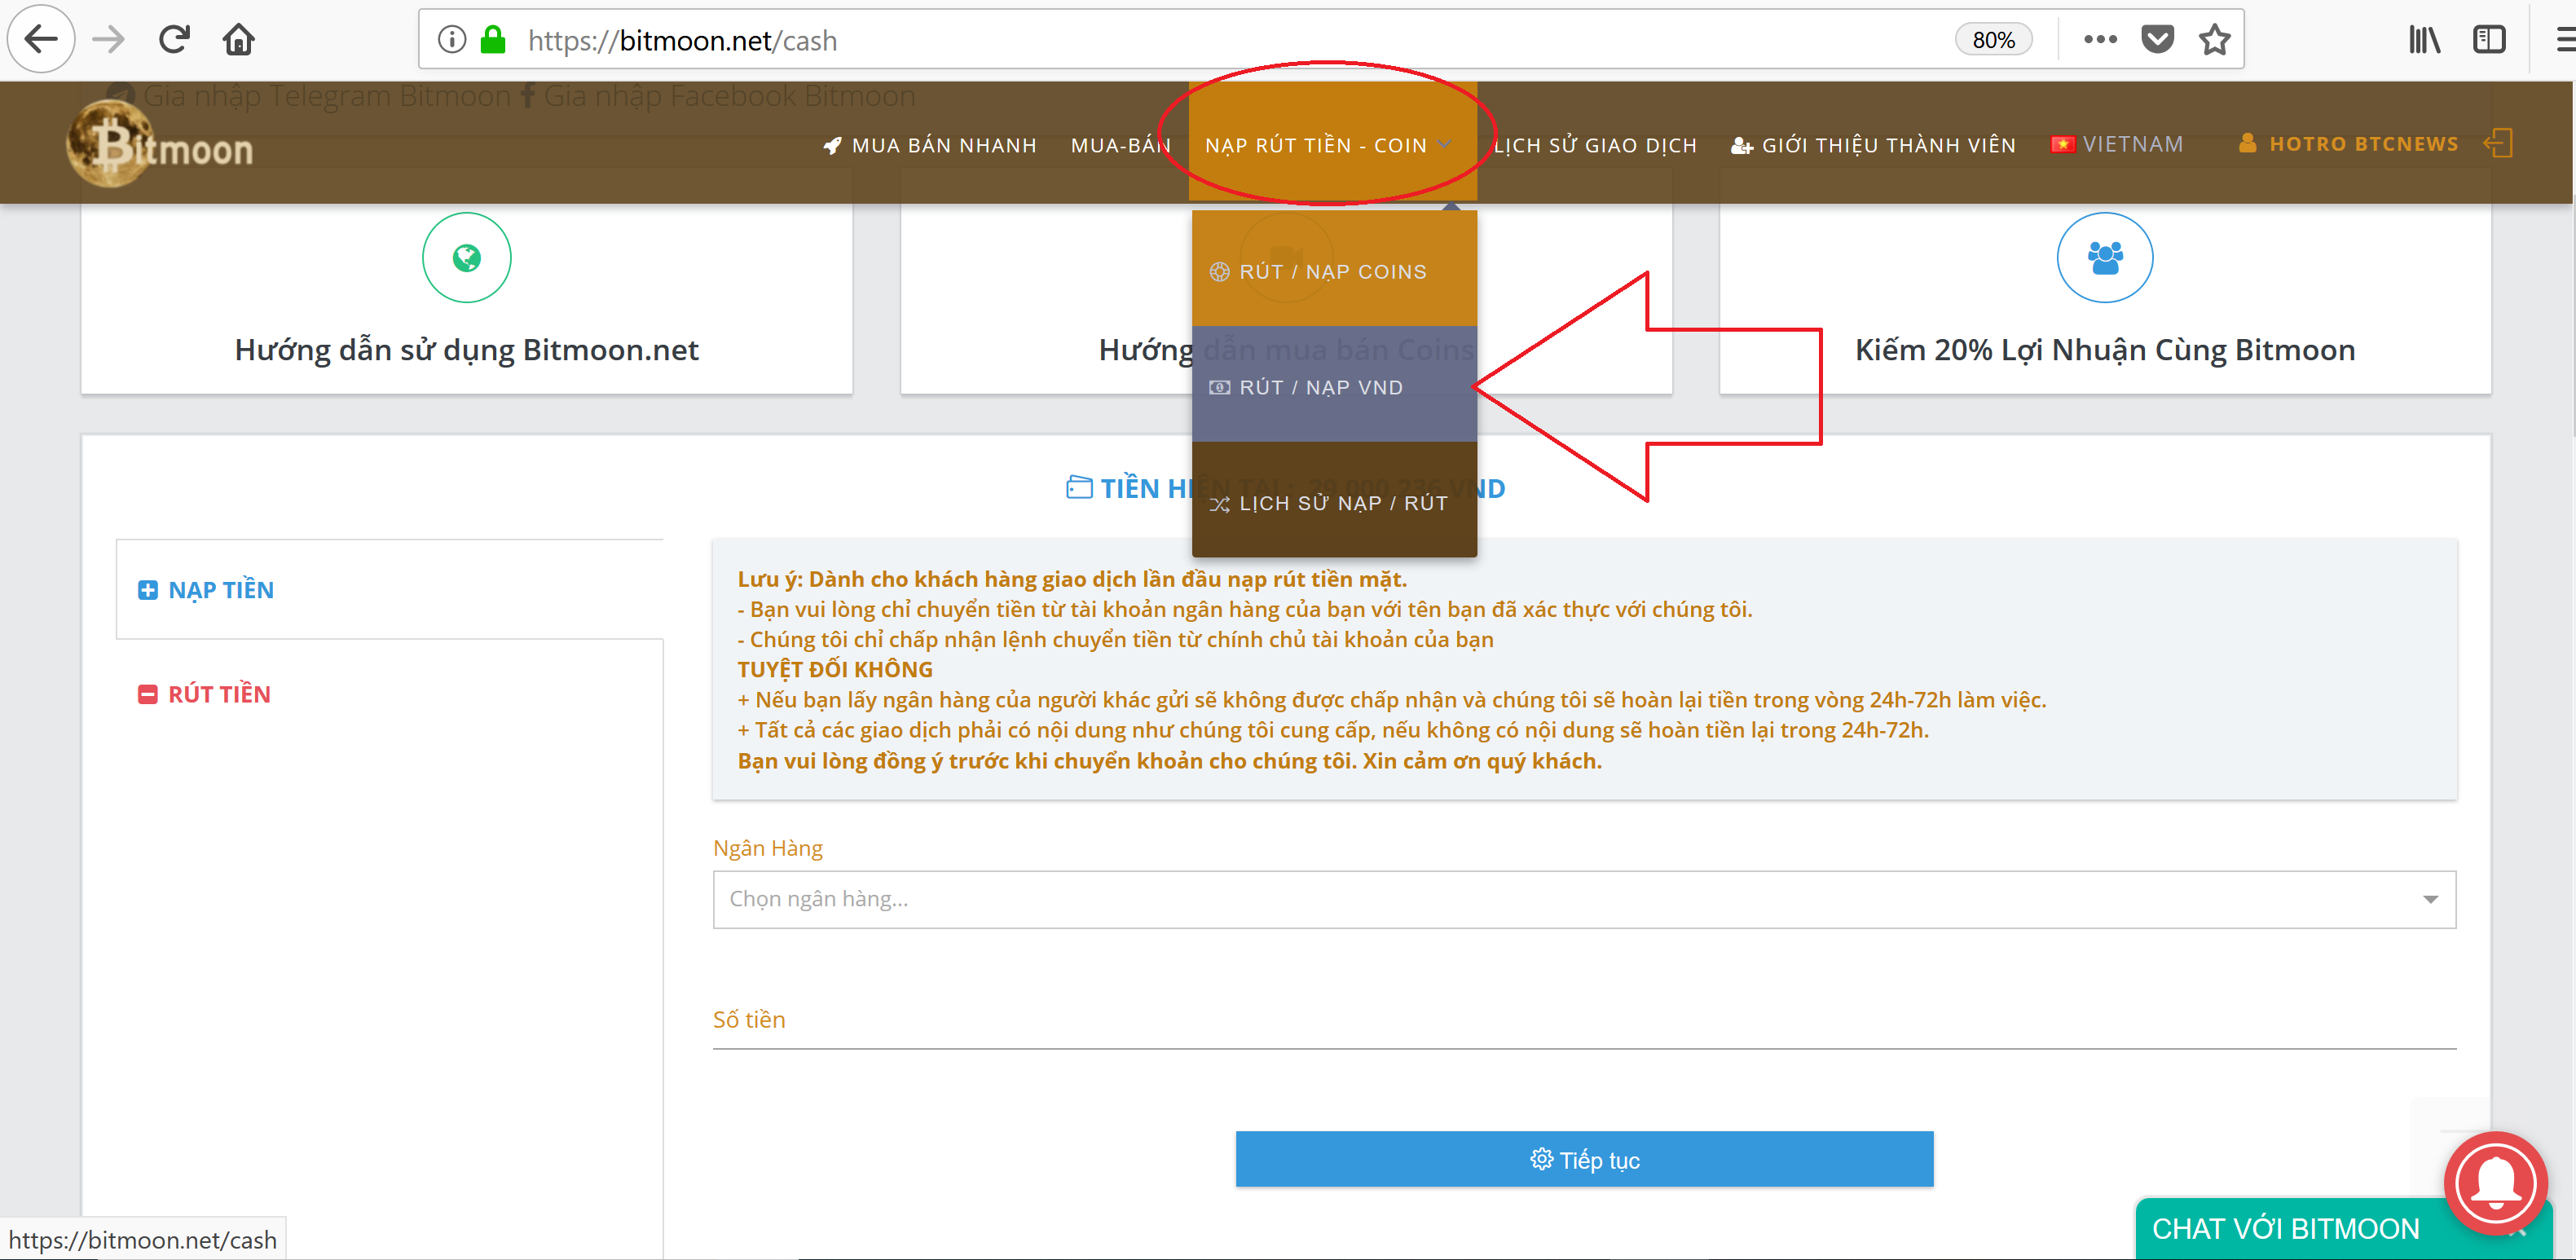The height and width of the screenshot is (1260, 2576).
Task: Click the blue group users icon
Action: click(x=2105, y=257)
